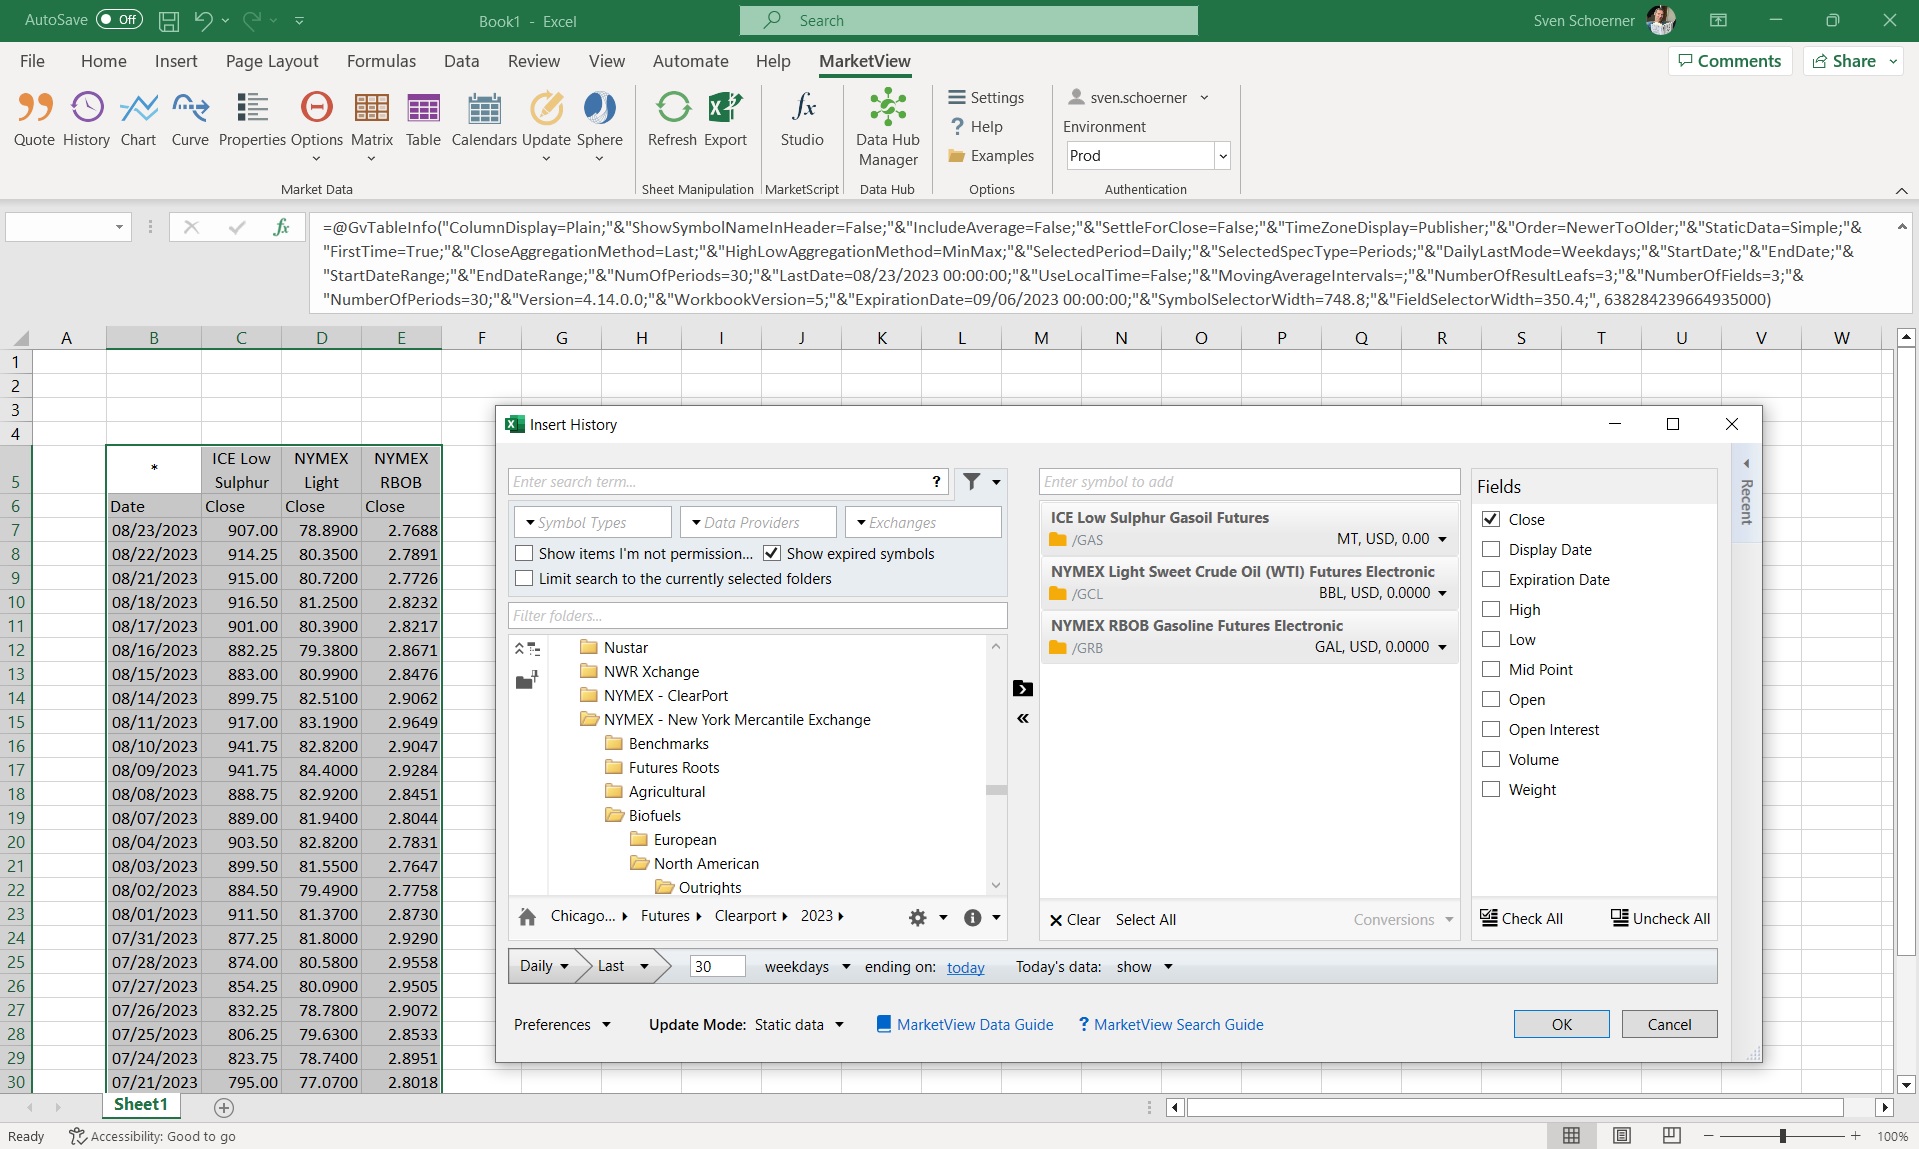Viewport: 1919px width, 1149px height.
Task: Open the Matrix tool
Action: (x=371, y=125)
